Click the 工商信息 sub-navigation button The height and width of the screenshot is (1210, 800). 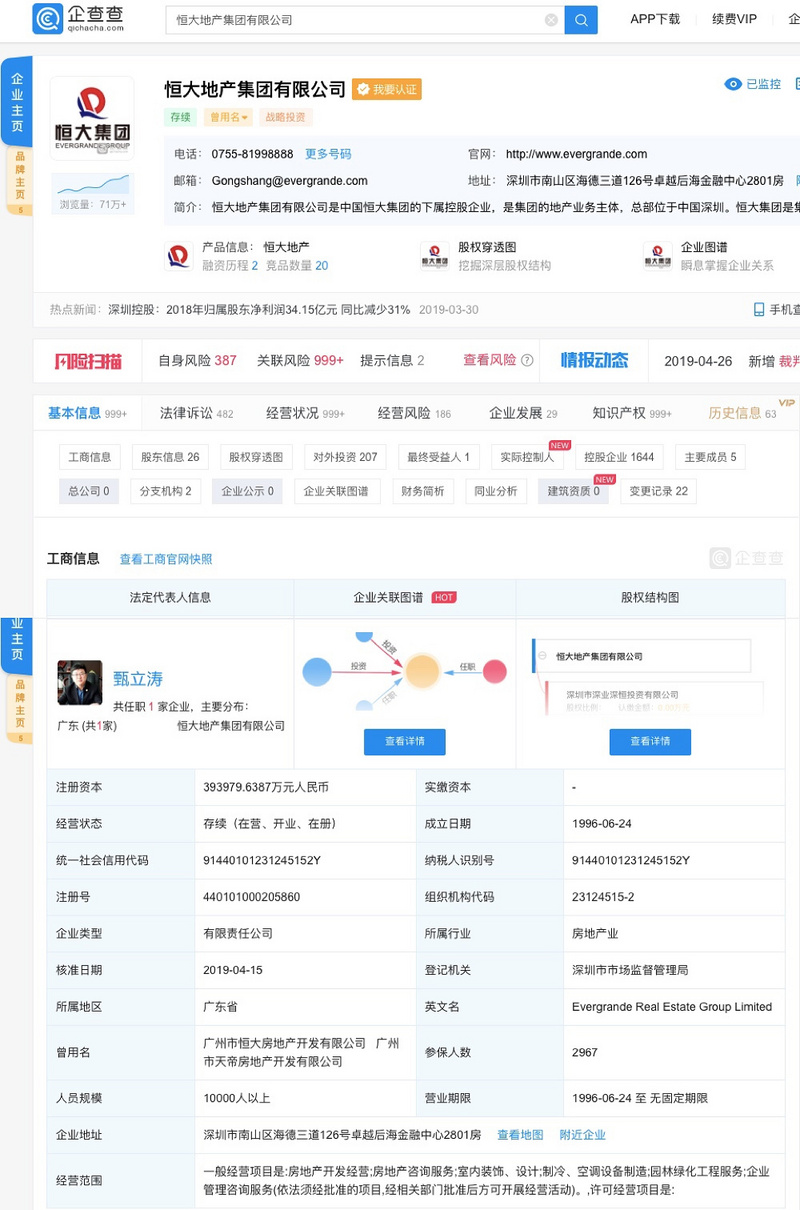pos(90,457)
